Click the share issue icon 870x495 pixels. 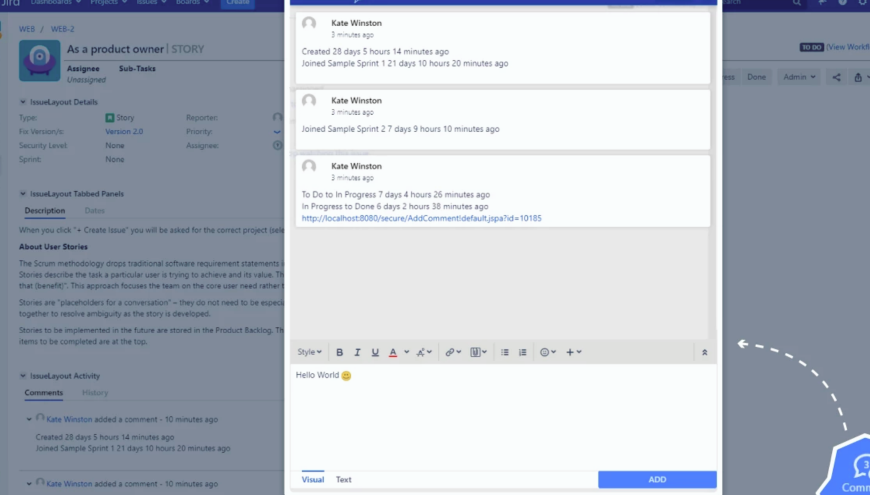[836, 77]
